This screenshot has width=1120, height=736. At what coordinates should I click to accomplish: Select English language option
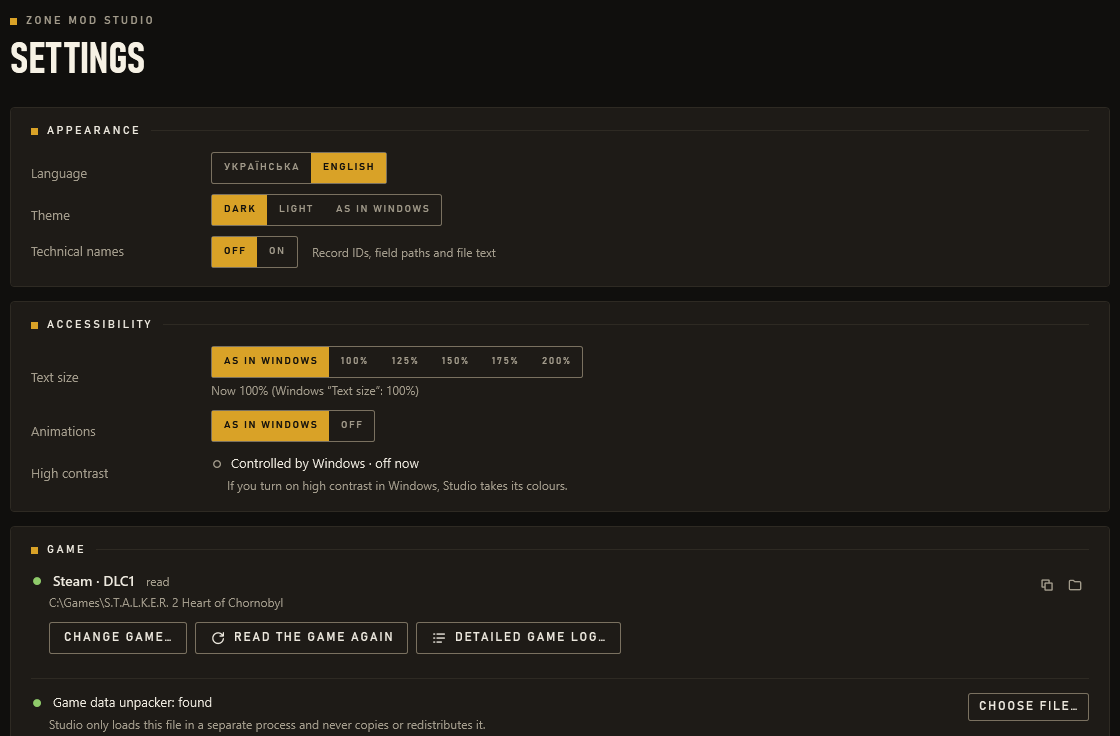point(349,167)
